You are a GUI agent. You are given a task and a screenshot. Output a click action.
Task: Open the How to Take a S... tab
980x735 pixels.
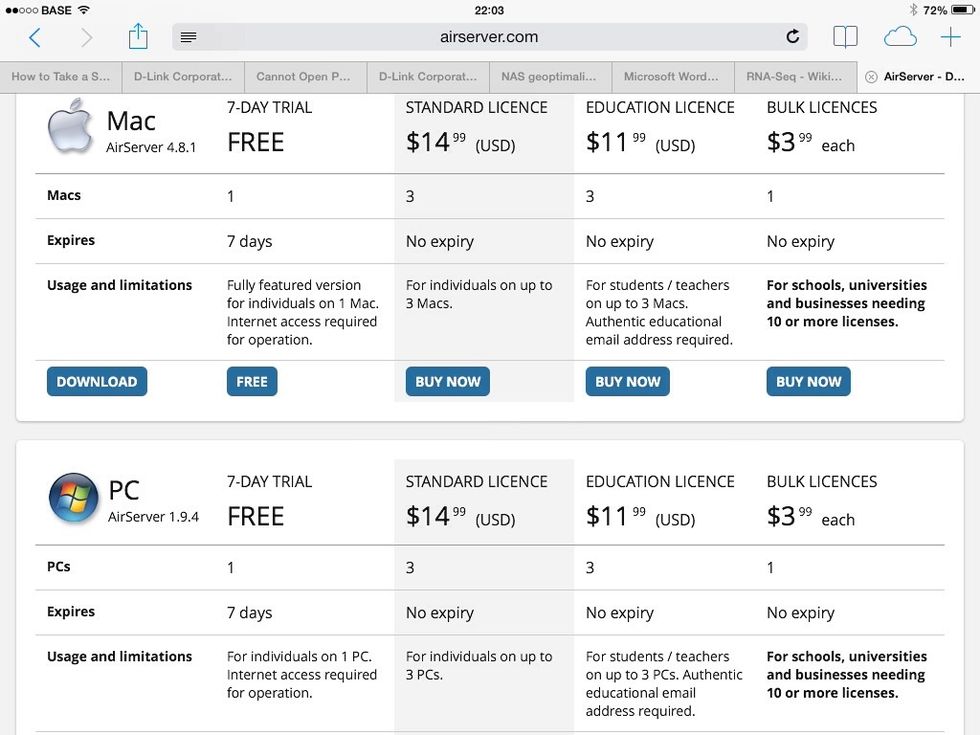60,77
